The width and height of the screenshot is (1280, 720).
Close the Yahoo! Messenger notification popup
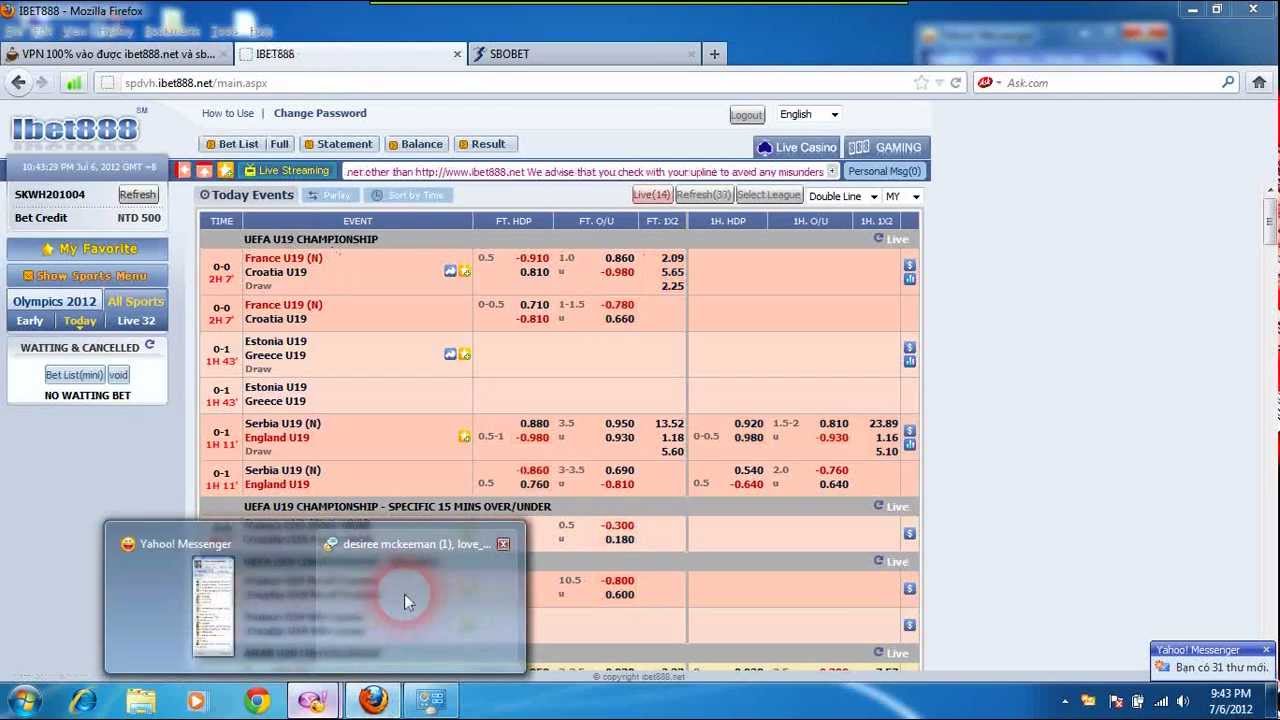pyautogui.click(x=1266, y=650)
